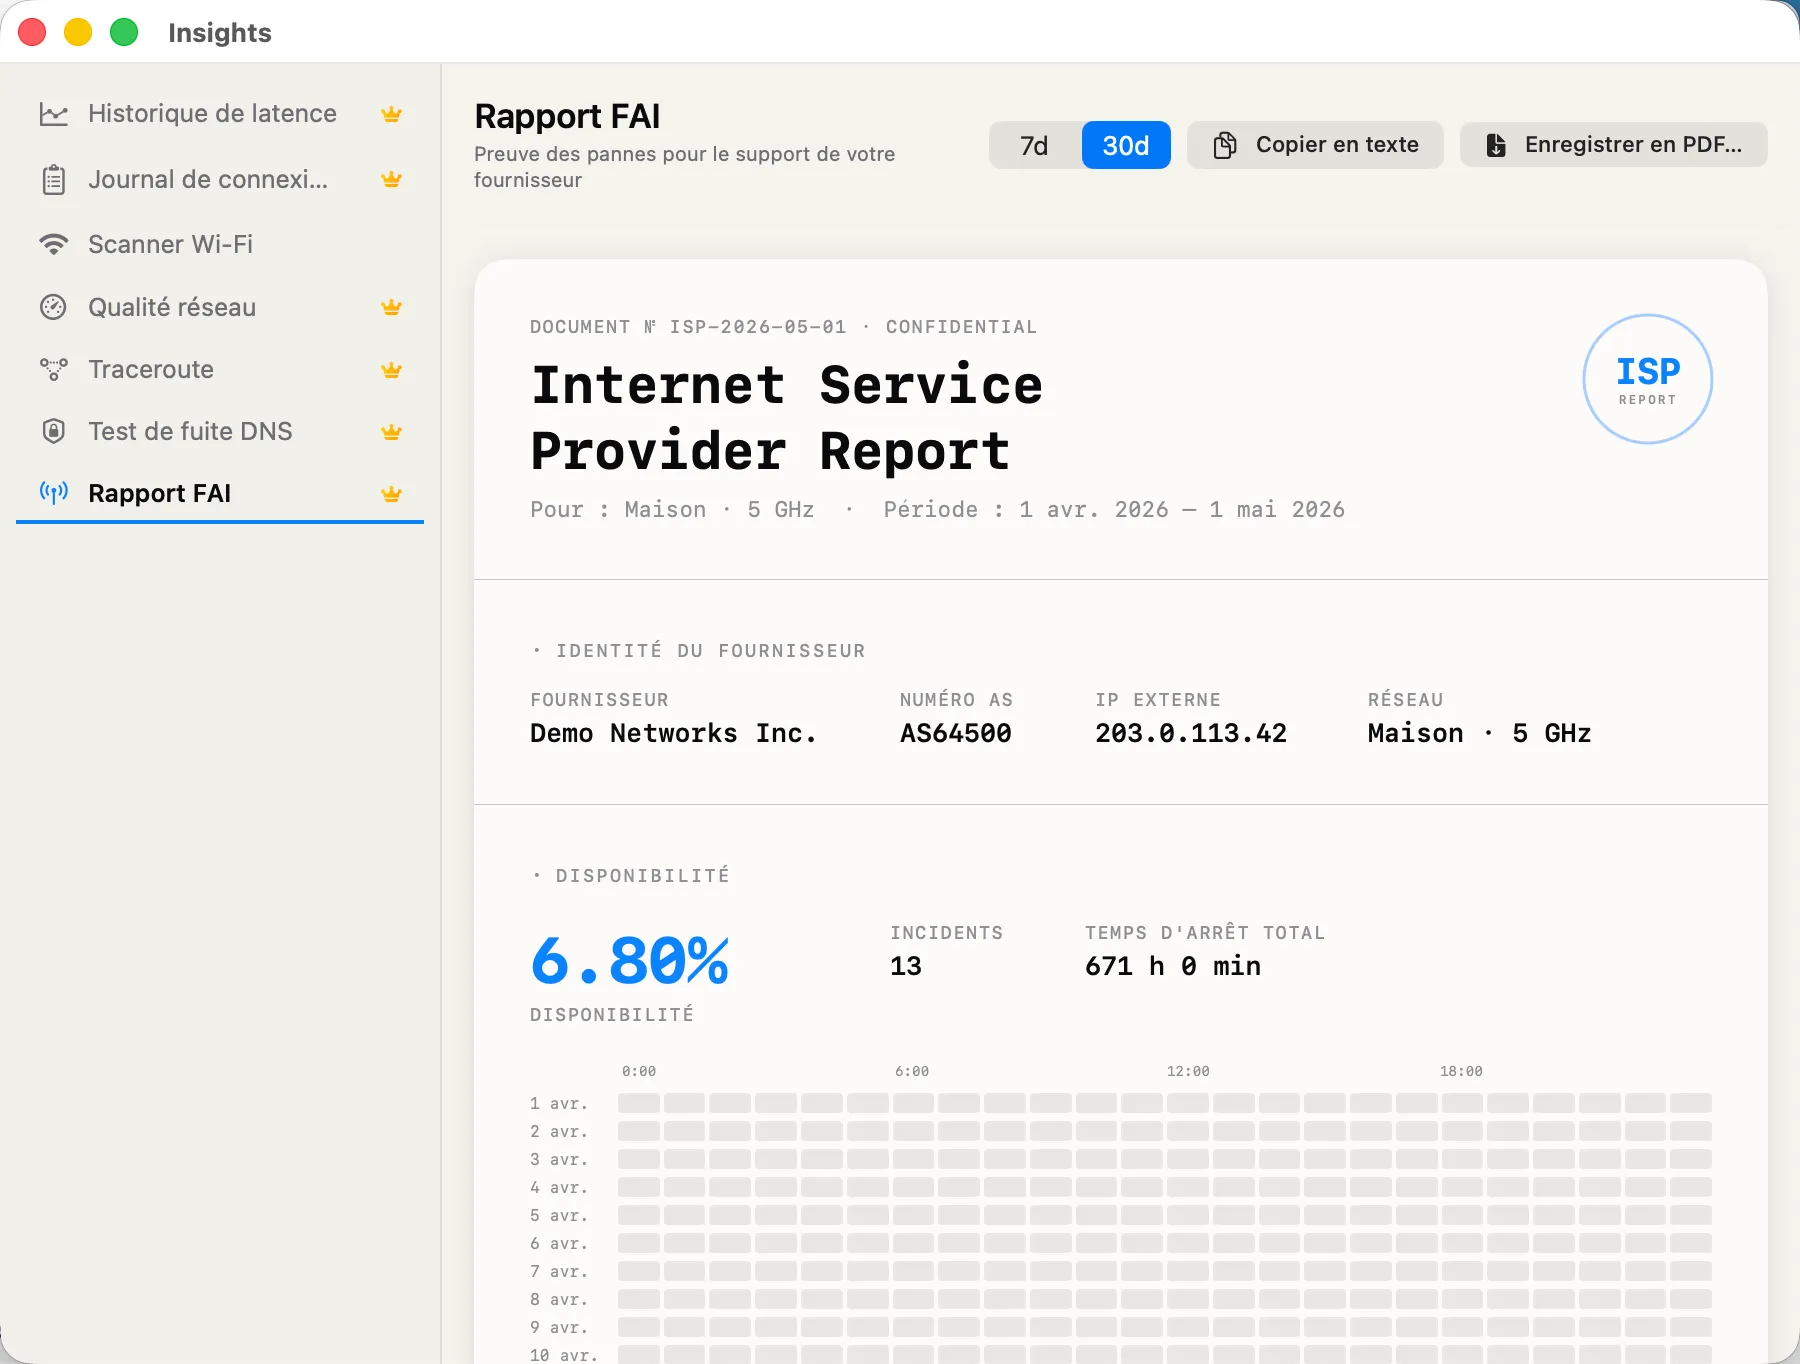
Task: Go to Qualité réseau section
Action: click(x=220, y=307)
